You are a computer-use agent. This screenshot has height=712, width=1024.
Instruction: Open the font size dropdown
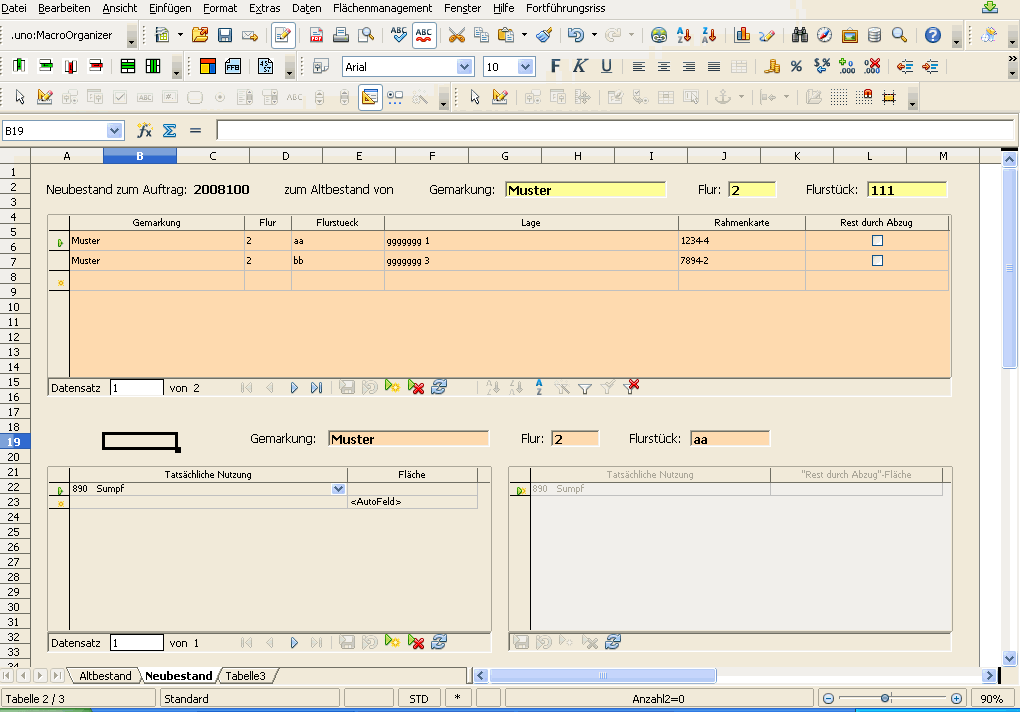[x=526, y=67]
